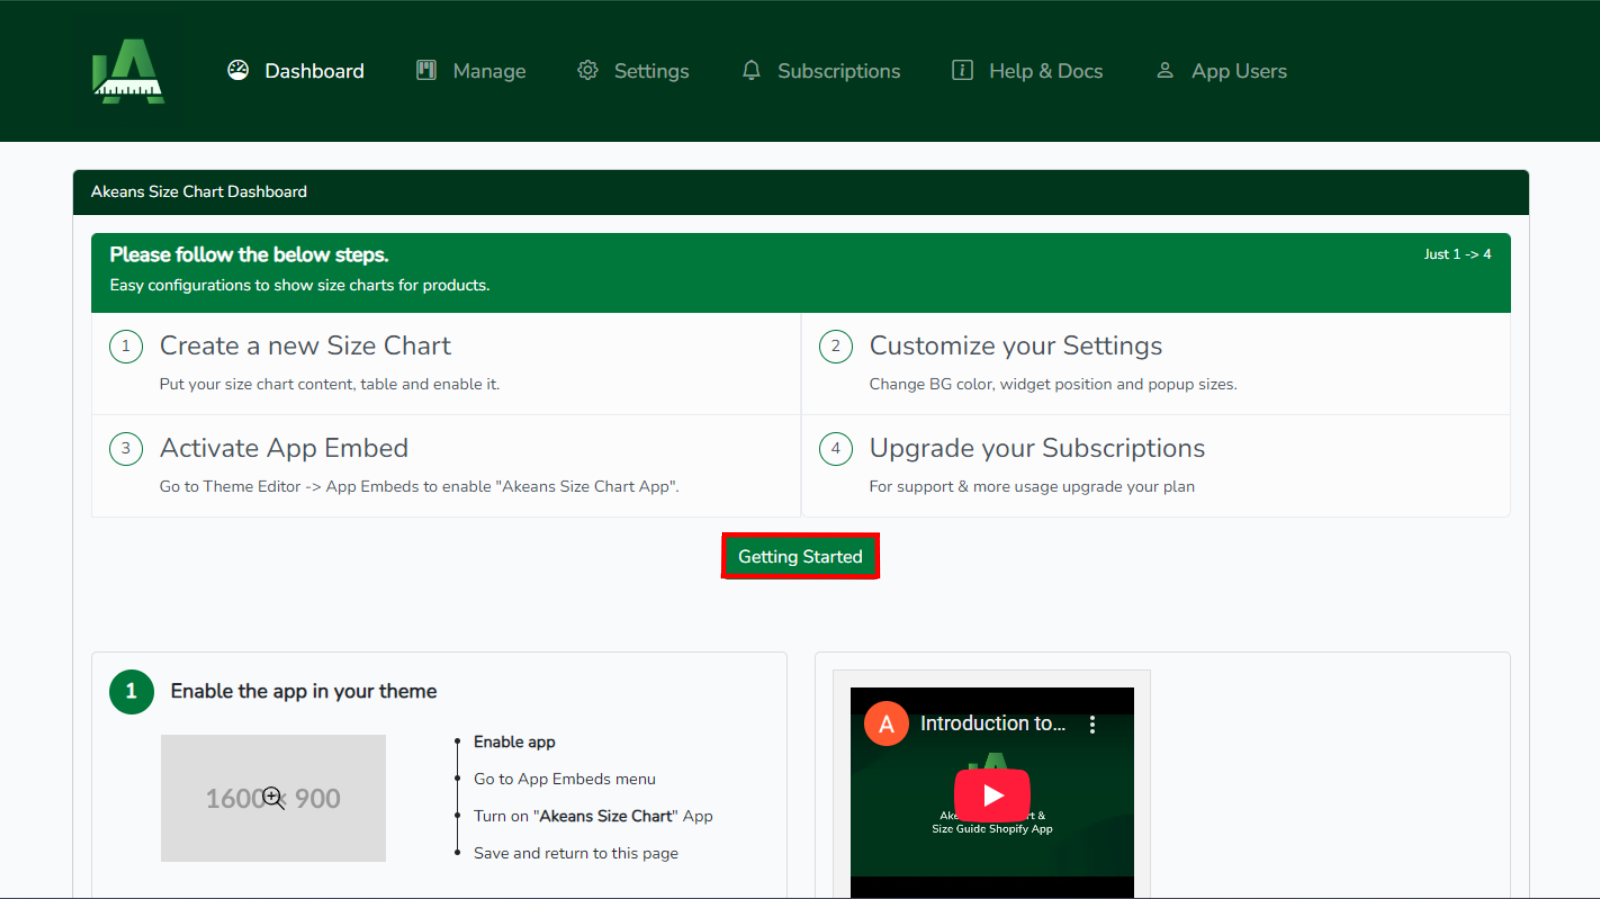Click the Settings gear icon

tap(588, 70)
